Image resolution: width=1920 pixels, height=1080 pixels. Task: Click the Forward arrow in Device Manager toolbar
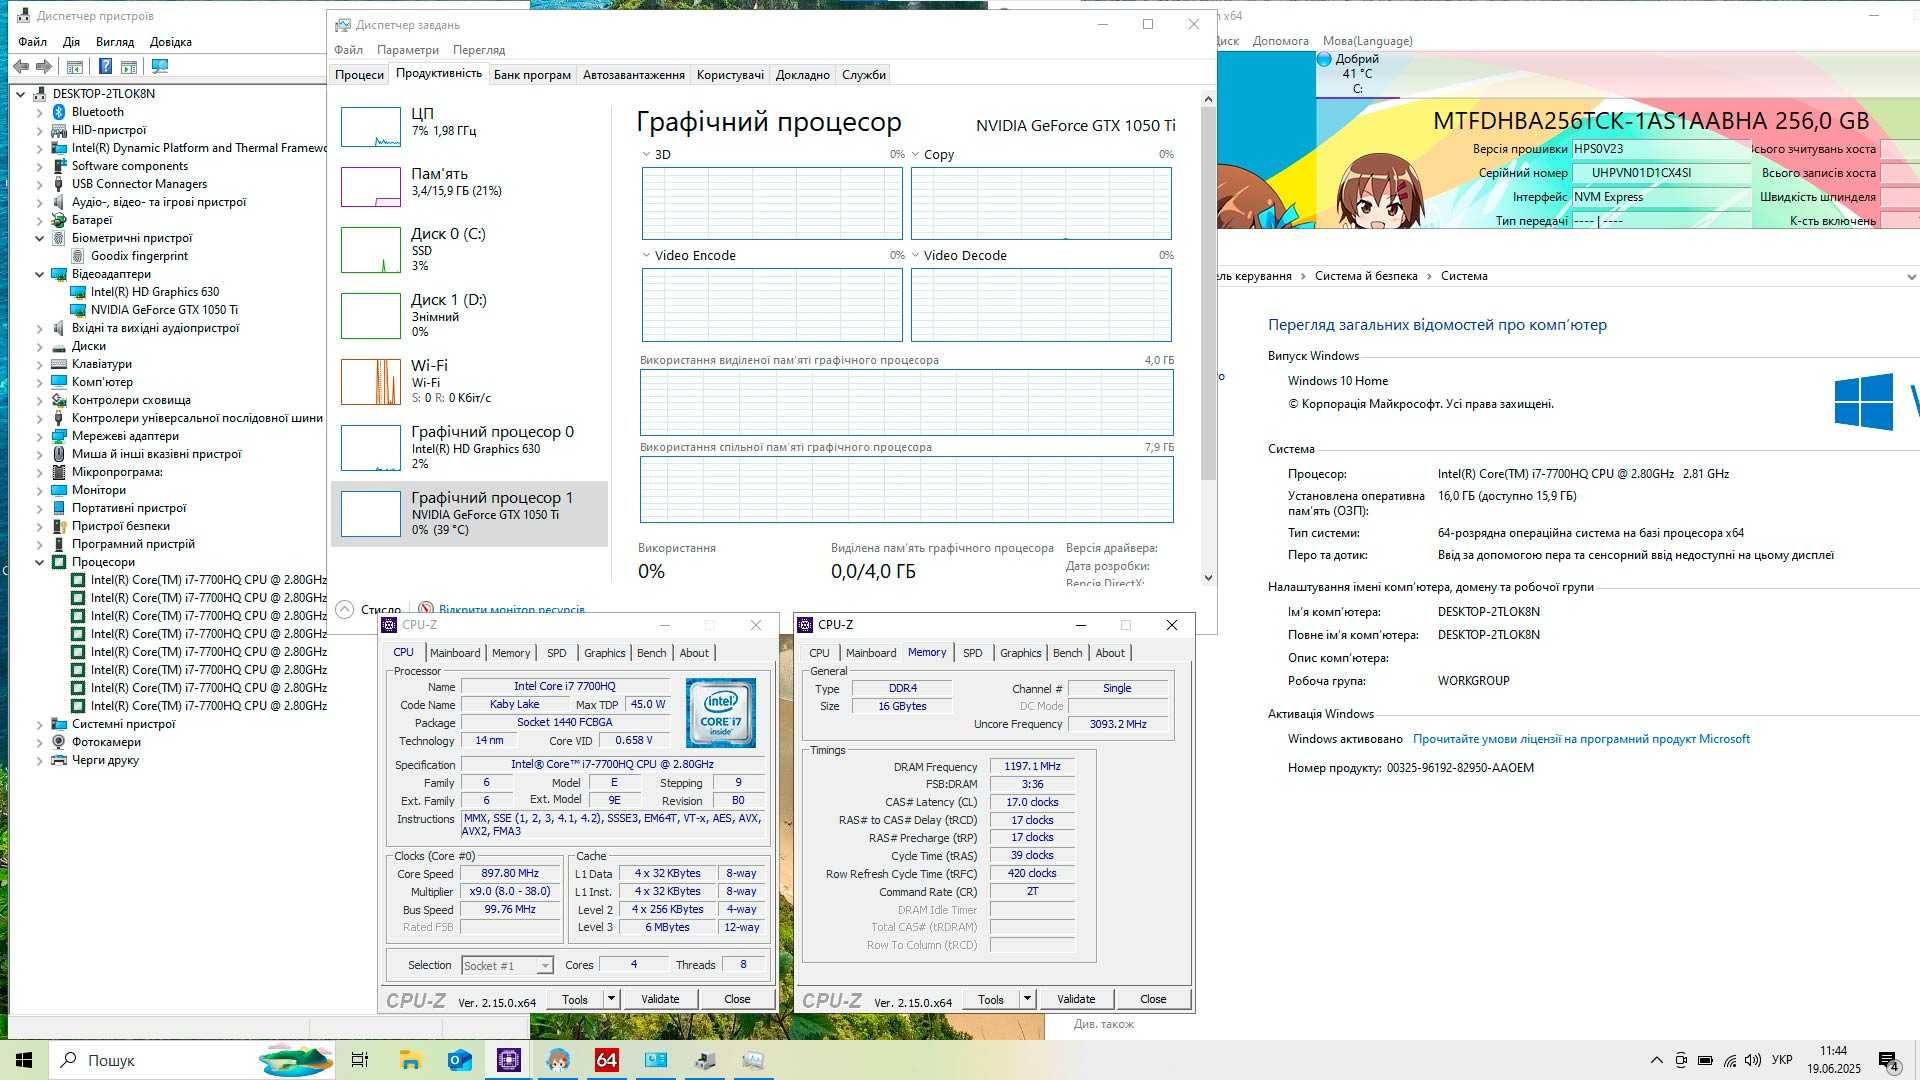[44, 66]
